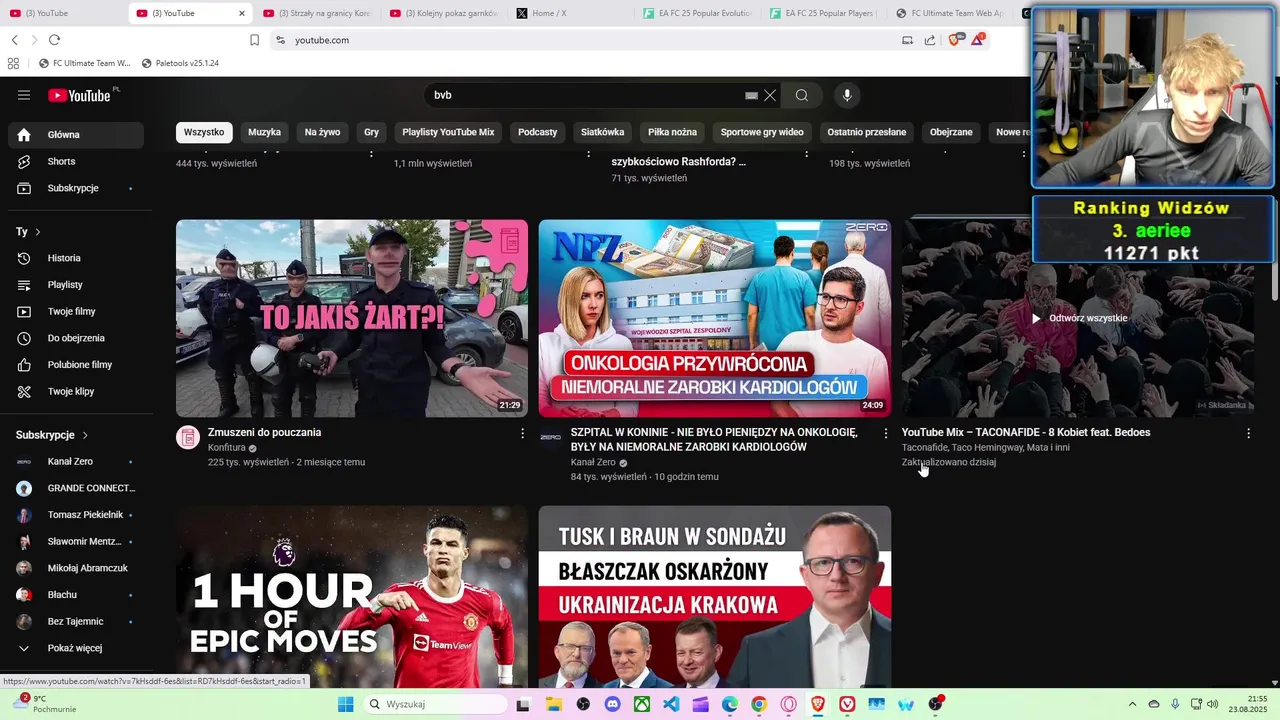This screenshot has height=720, width=1280.
Task: Select the Obejrzane filter chip
Action: click(x=951, y=132)
